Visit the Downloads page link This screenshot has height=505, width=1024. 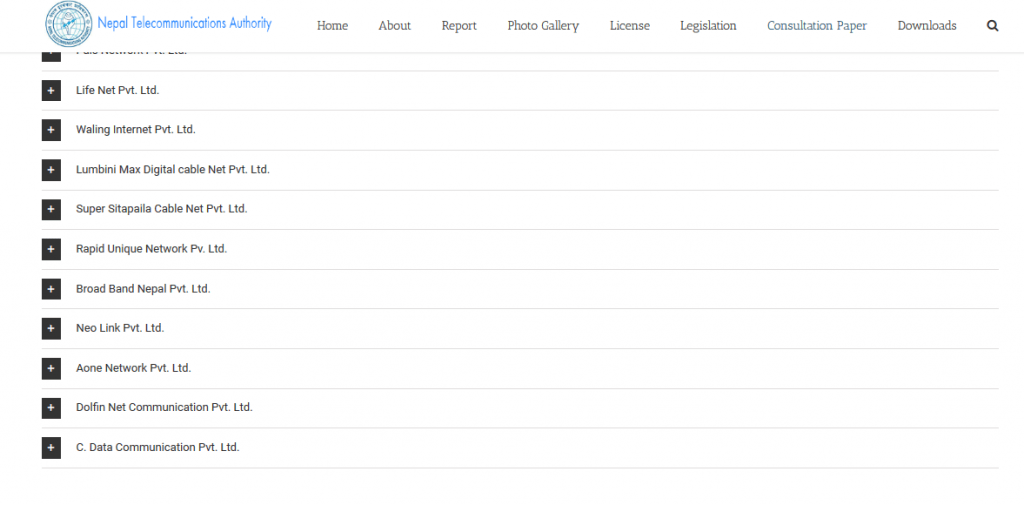click(x=927, y=26)
